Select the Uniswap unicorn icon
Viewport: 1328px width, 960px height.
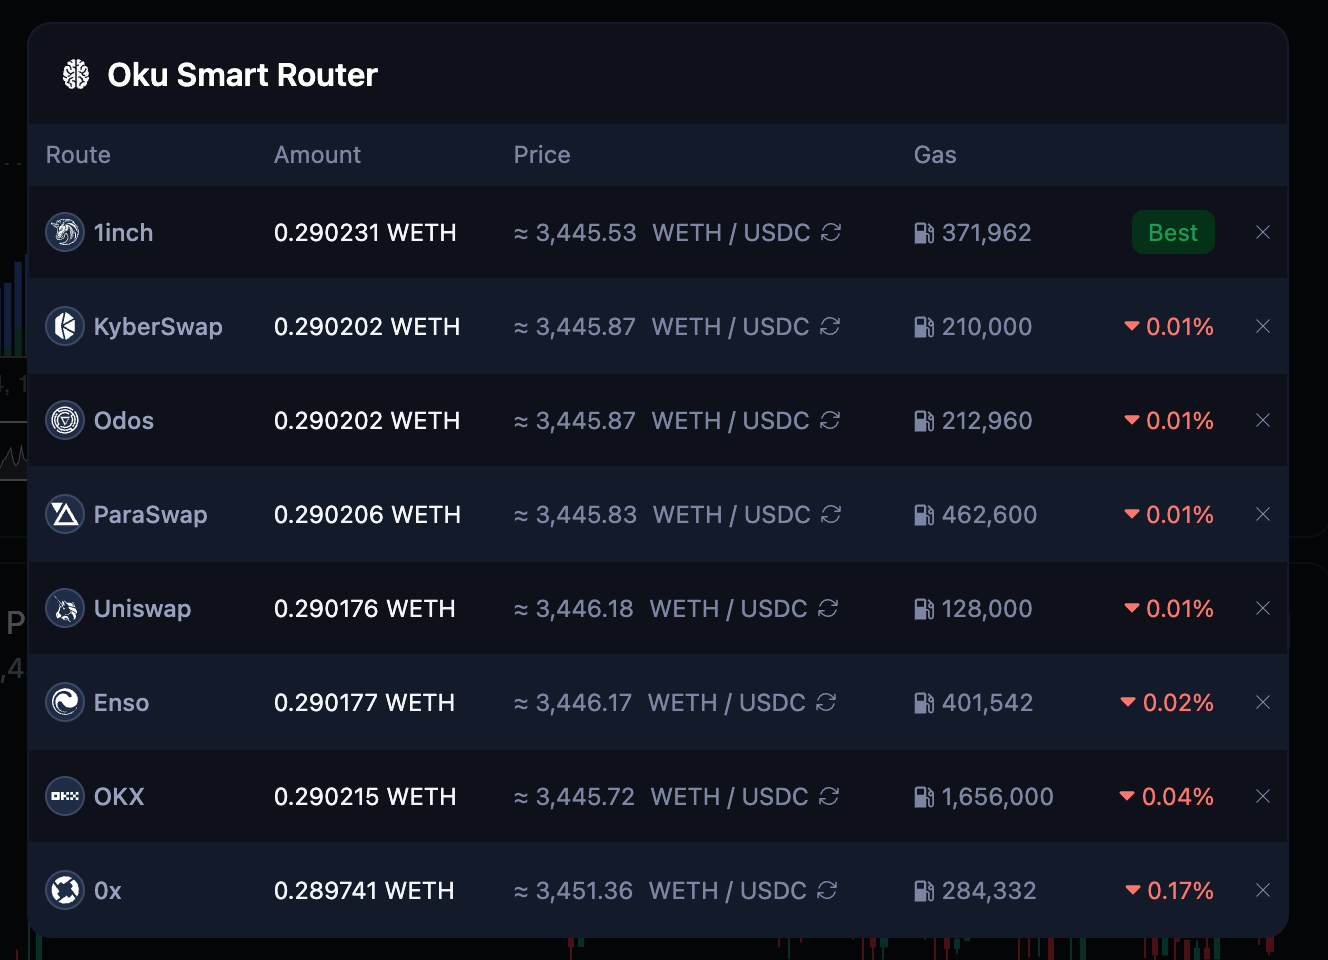click(x=64, y=608)
